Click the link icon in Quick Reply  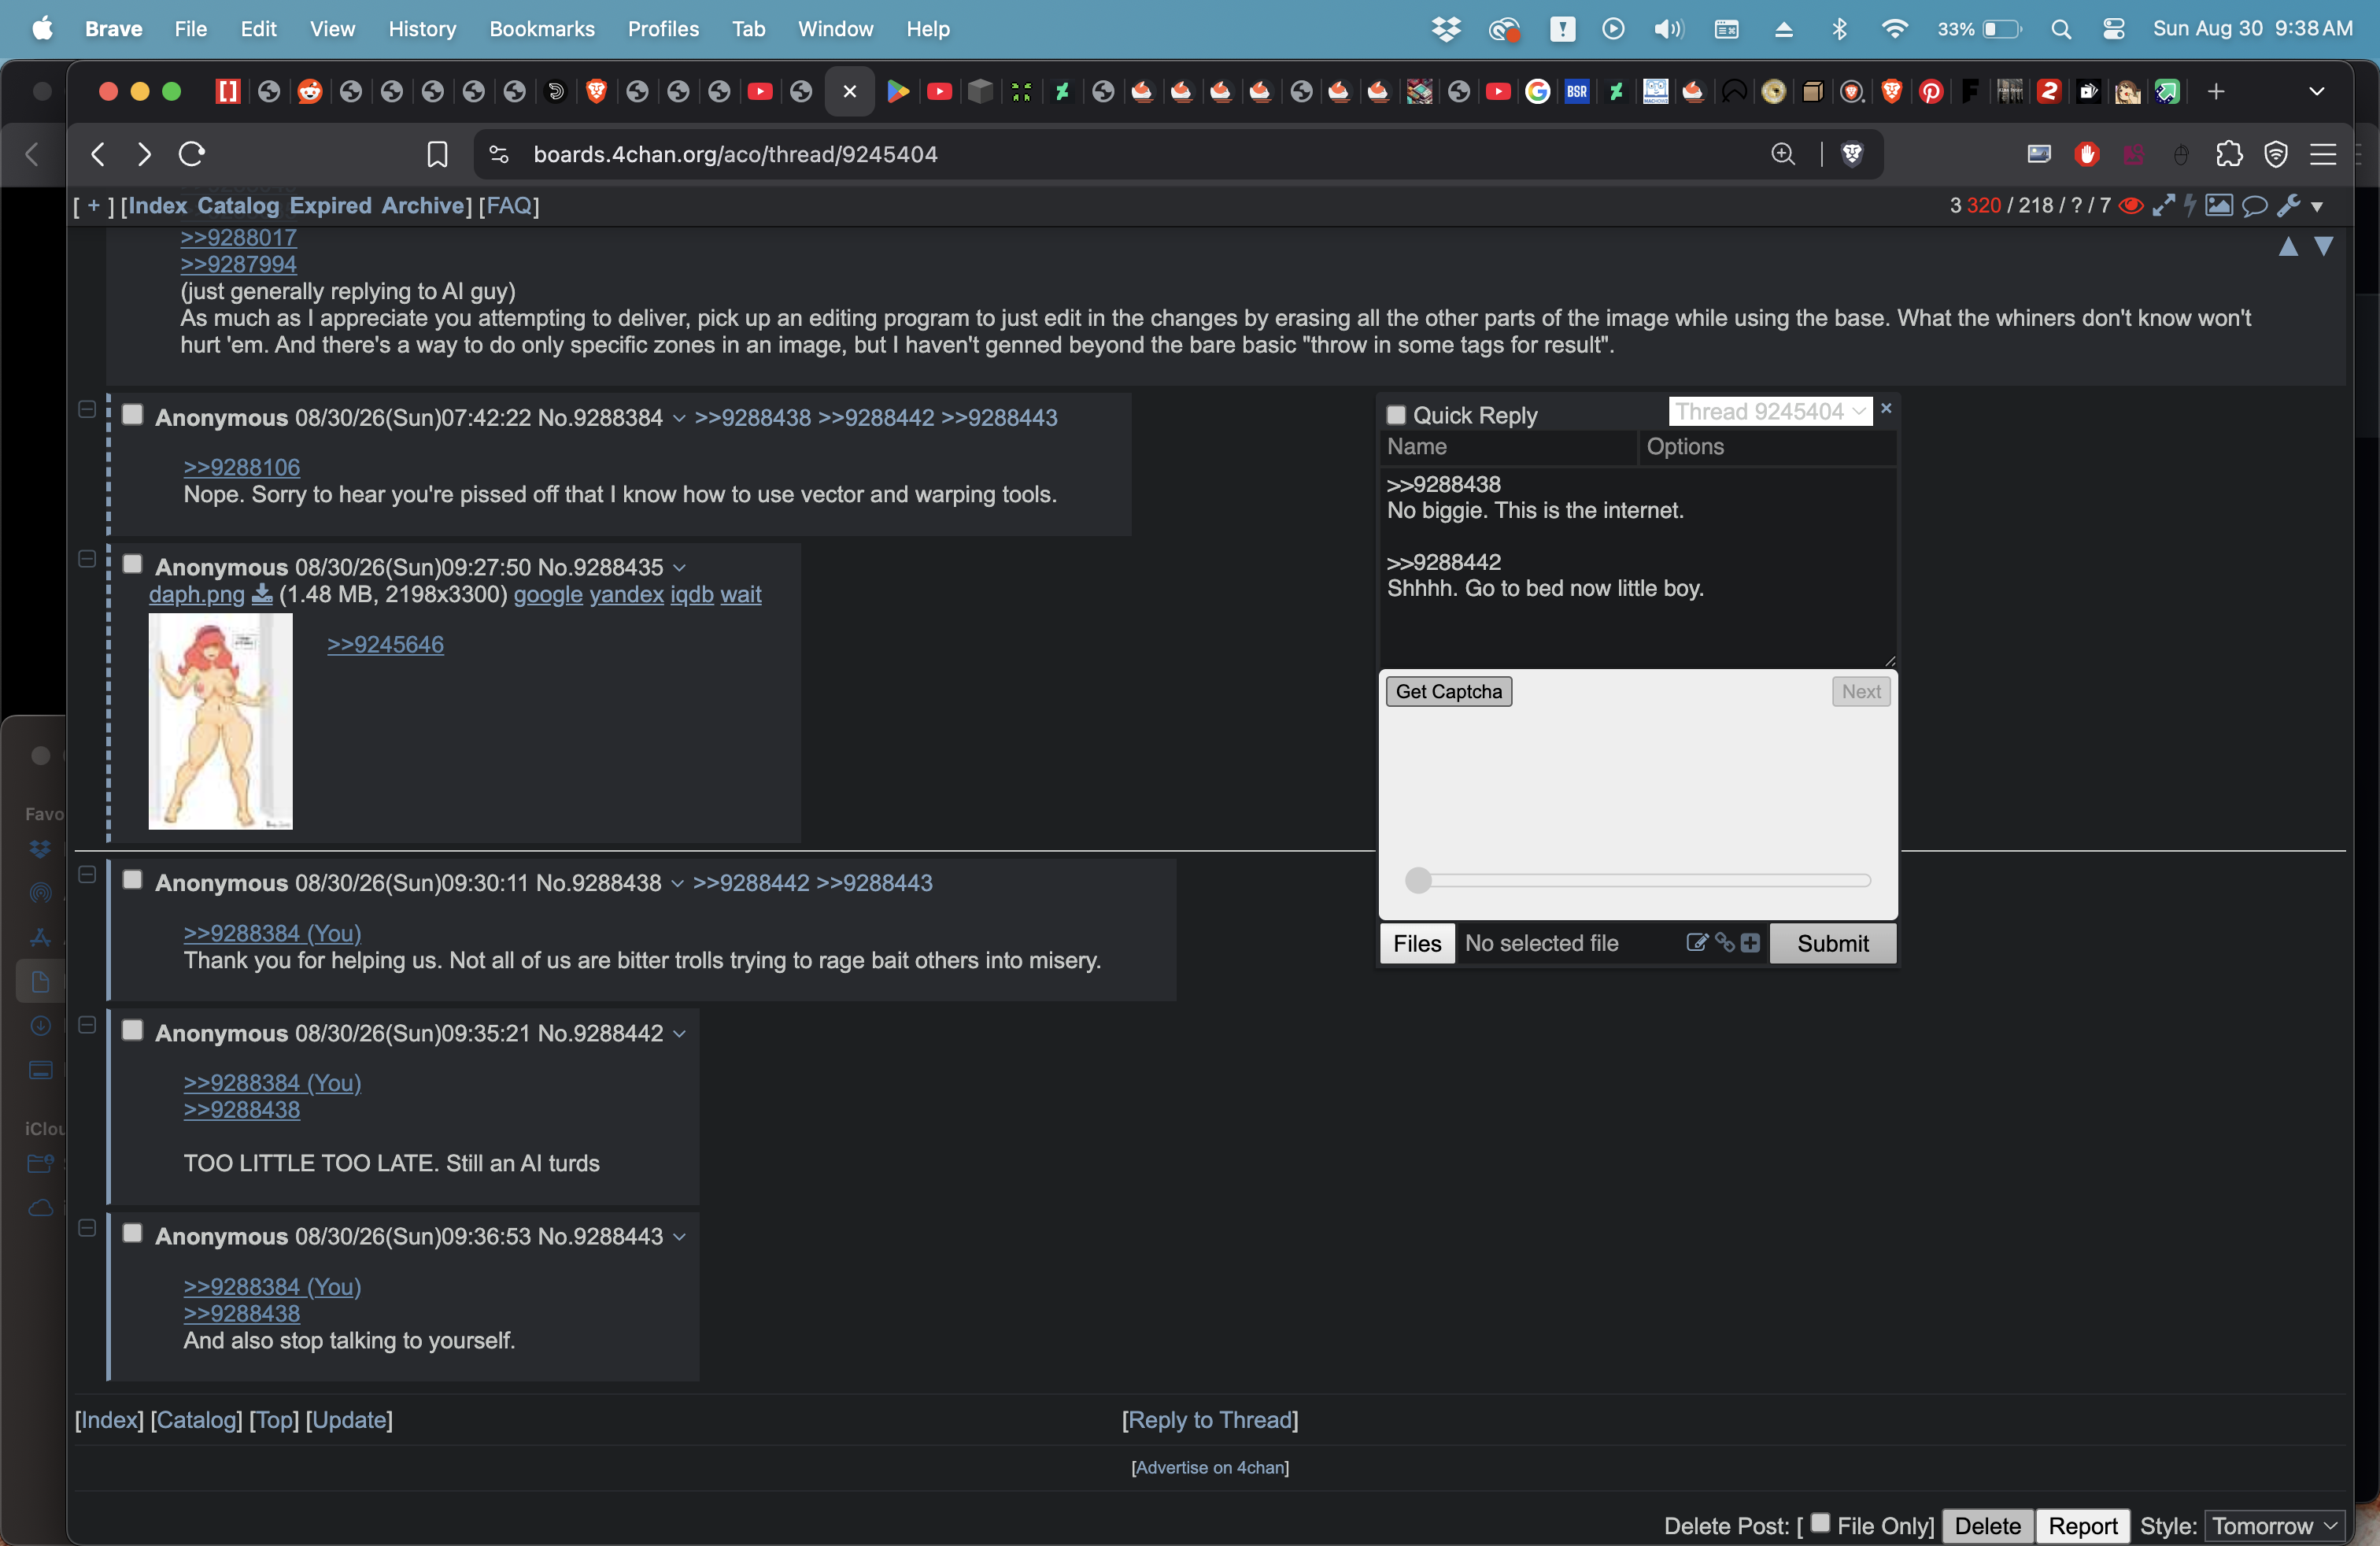tap(1724, 943)
